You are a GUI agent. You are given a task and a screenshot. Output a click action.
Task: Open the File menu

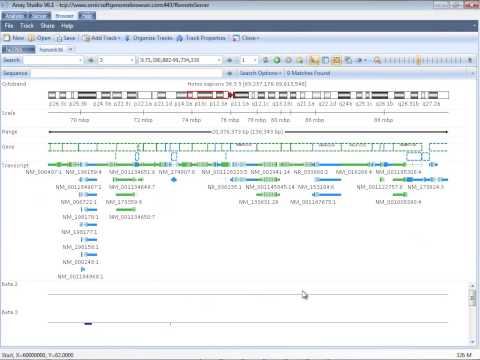tap(9, 26)
